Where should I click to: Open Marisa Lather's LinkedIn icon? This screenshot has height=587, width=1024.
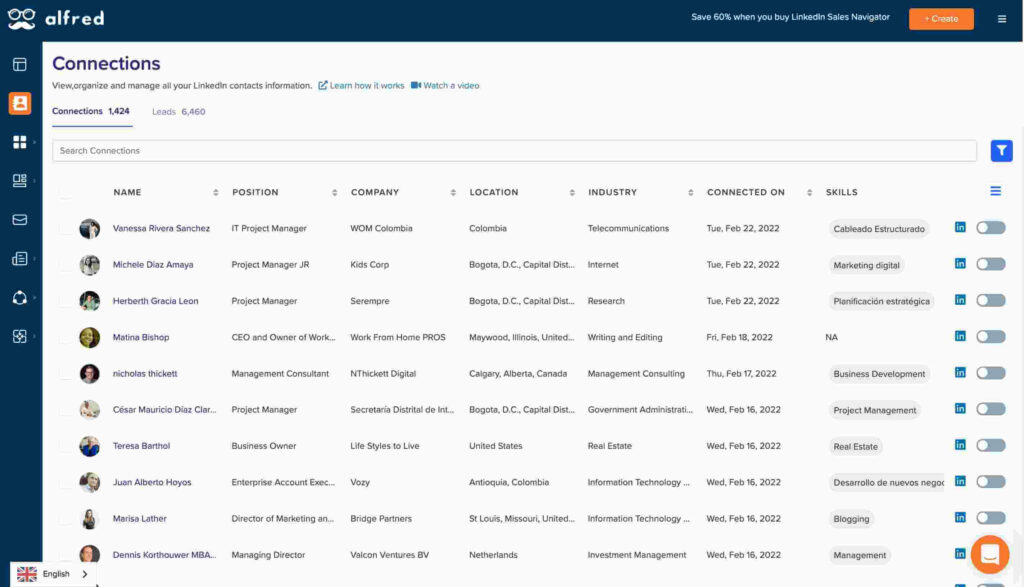[x=960, y=518]
